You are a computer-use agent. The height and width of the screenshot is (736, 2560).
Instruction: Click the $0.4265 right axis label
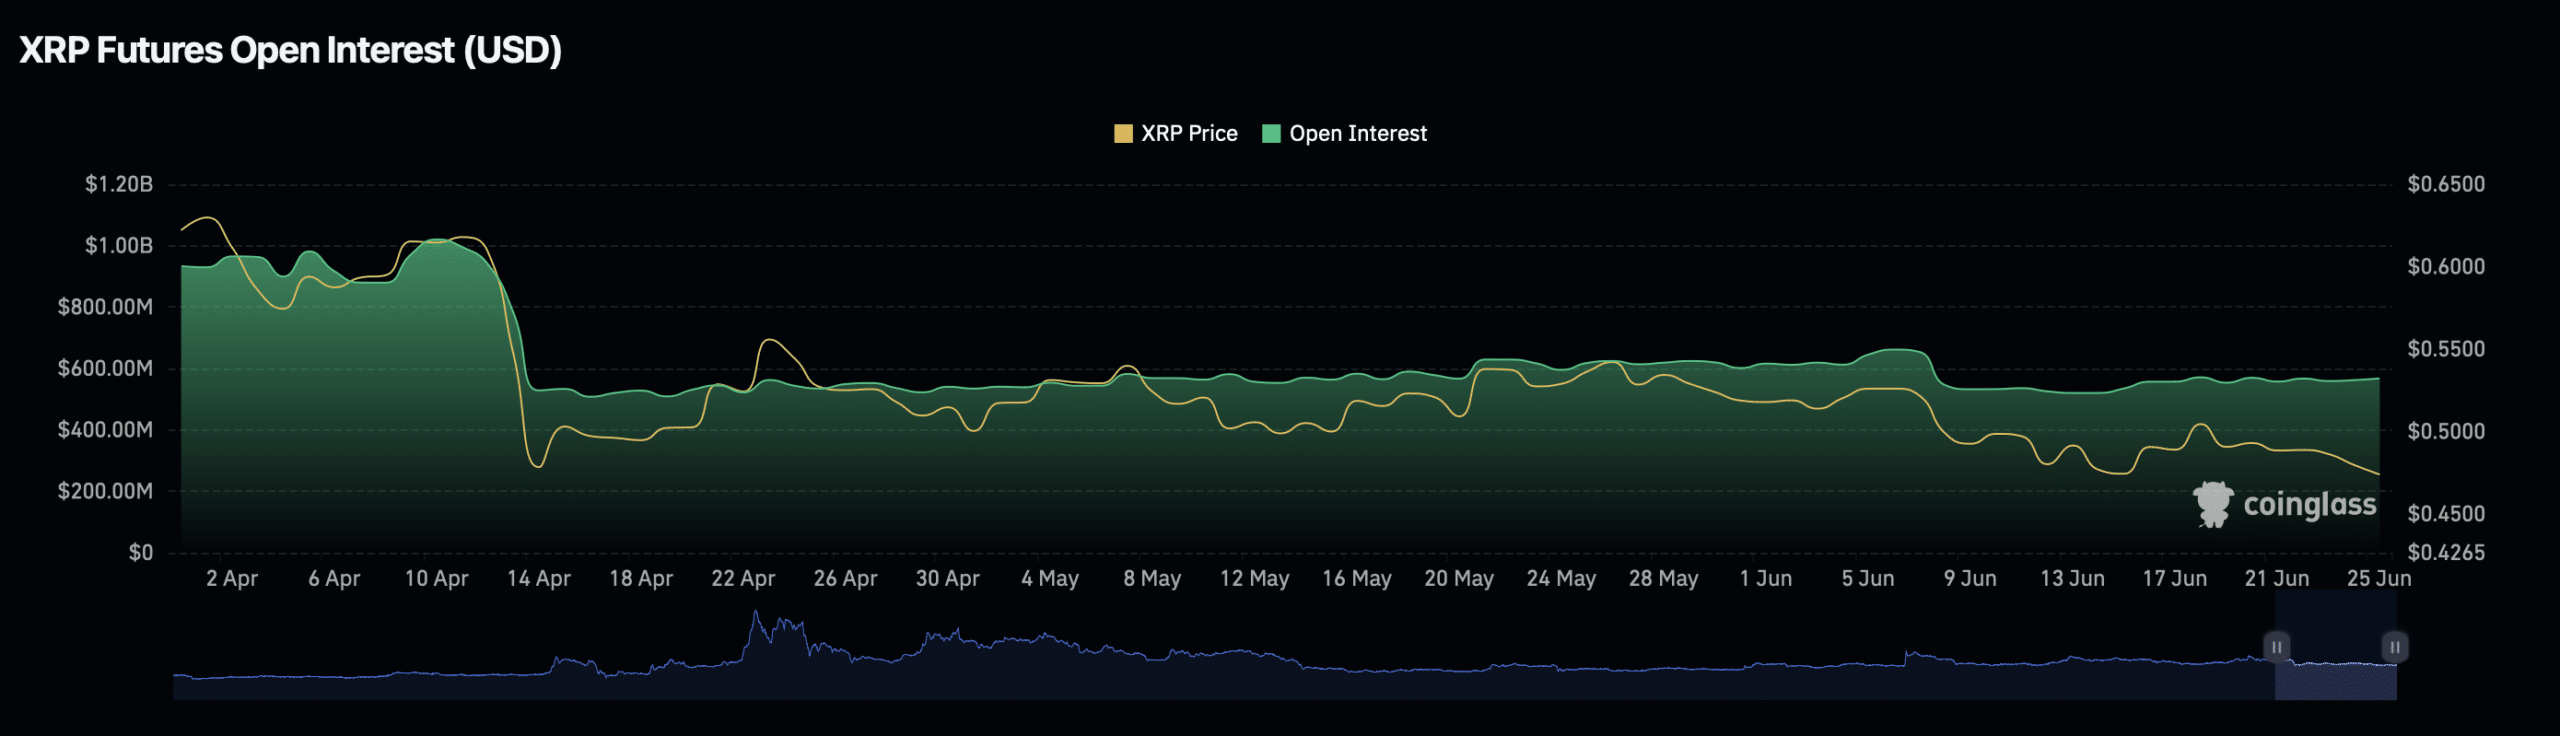click(2446, 552)
